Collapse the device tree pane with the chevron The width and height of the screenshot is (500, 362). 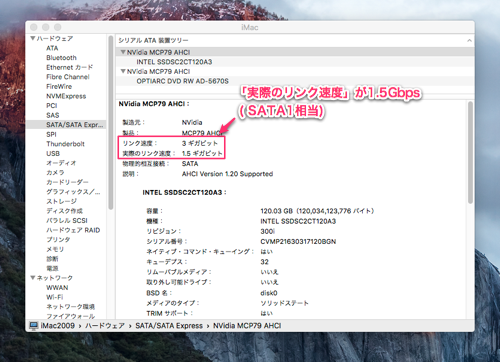click(x=469, y=41)
